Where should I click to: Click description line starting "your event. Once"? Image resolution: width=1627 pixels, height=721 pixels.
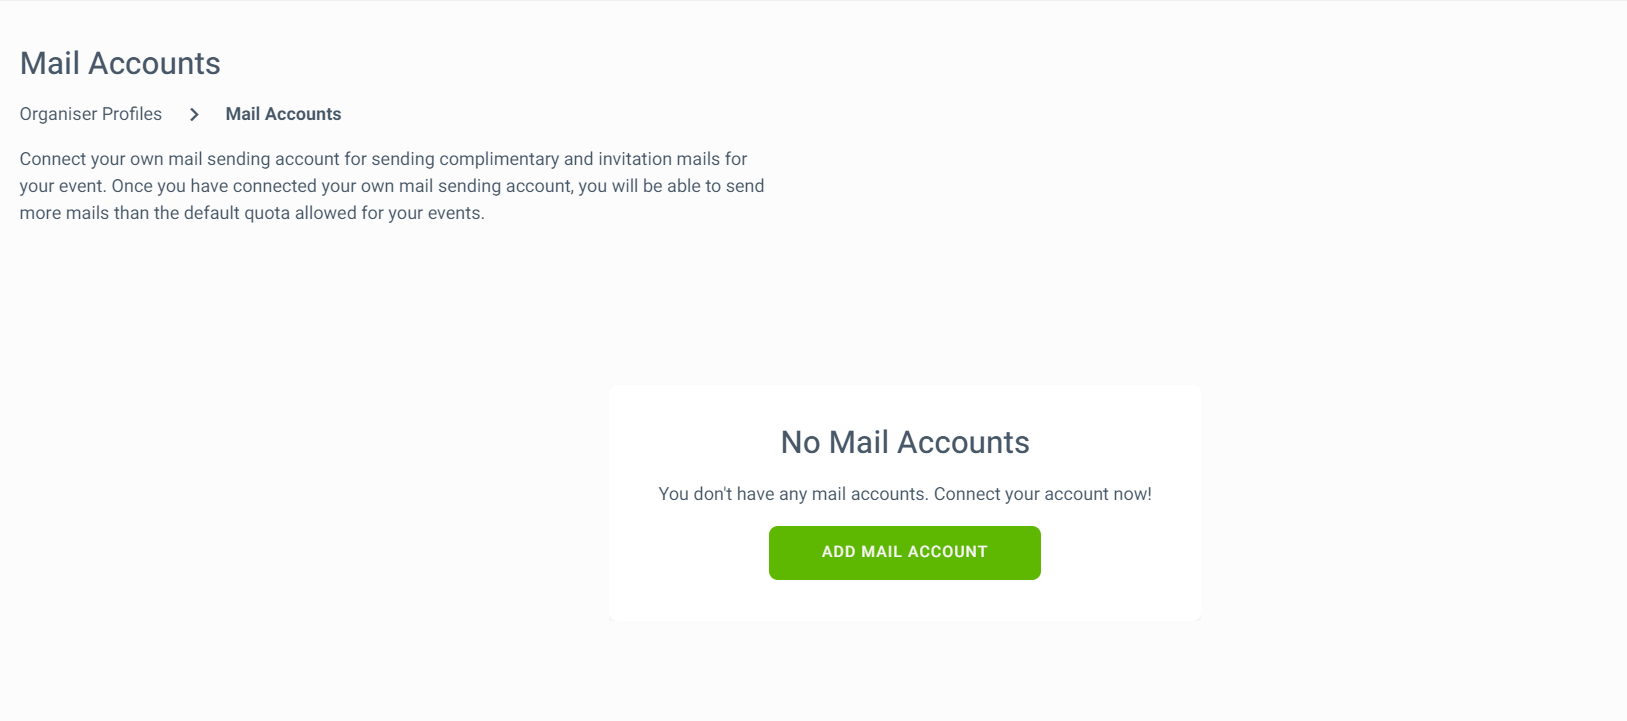coord(392,186)
